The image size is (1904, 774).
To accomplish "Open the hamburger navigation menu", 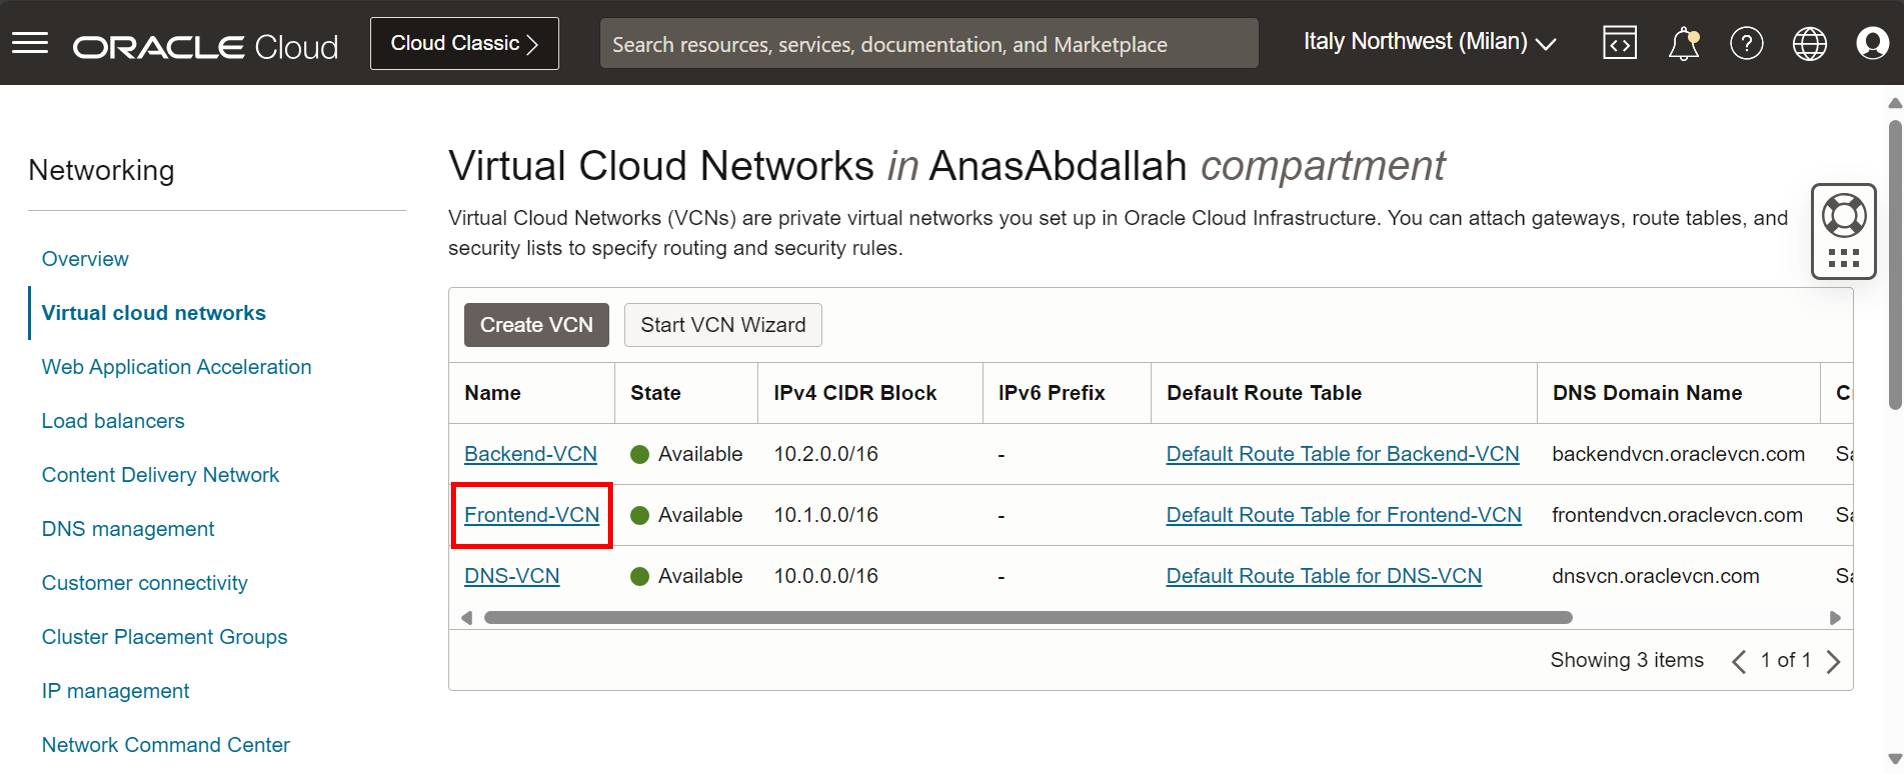I will (30, 43).
